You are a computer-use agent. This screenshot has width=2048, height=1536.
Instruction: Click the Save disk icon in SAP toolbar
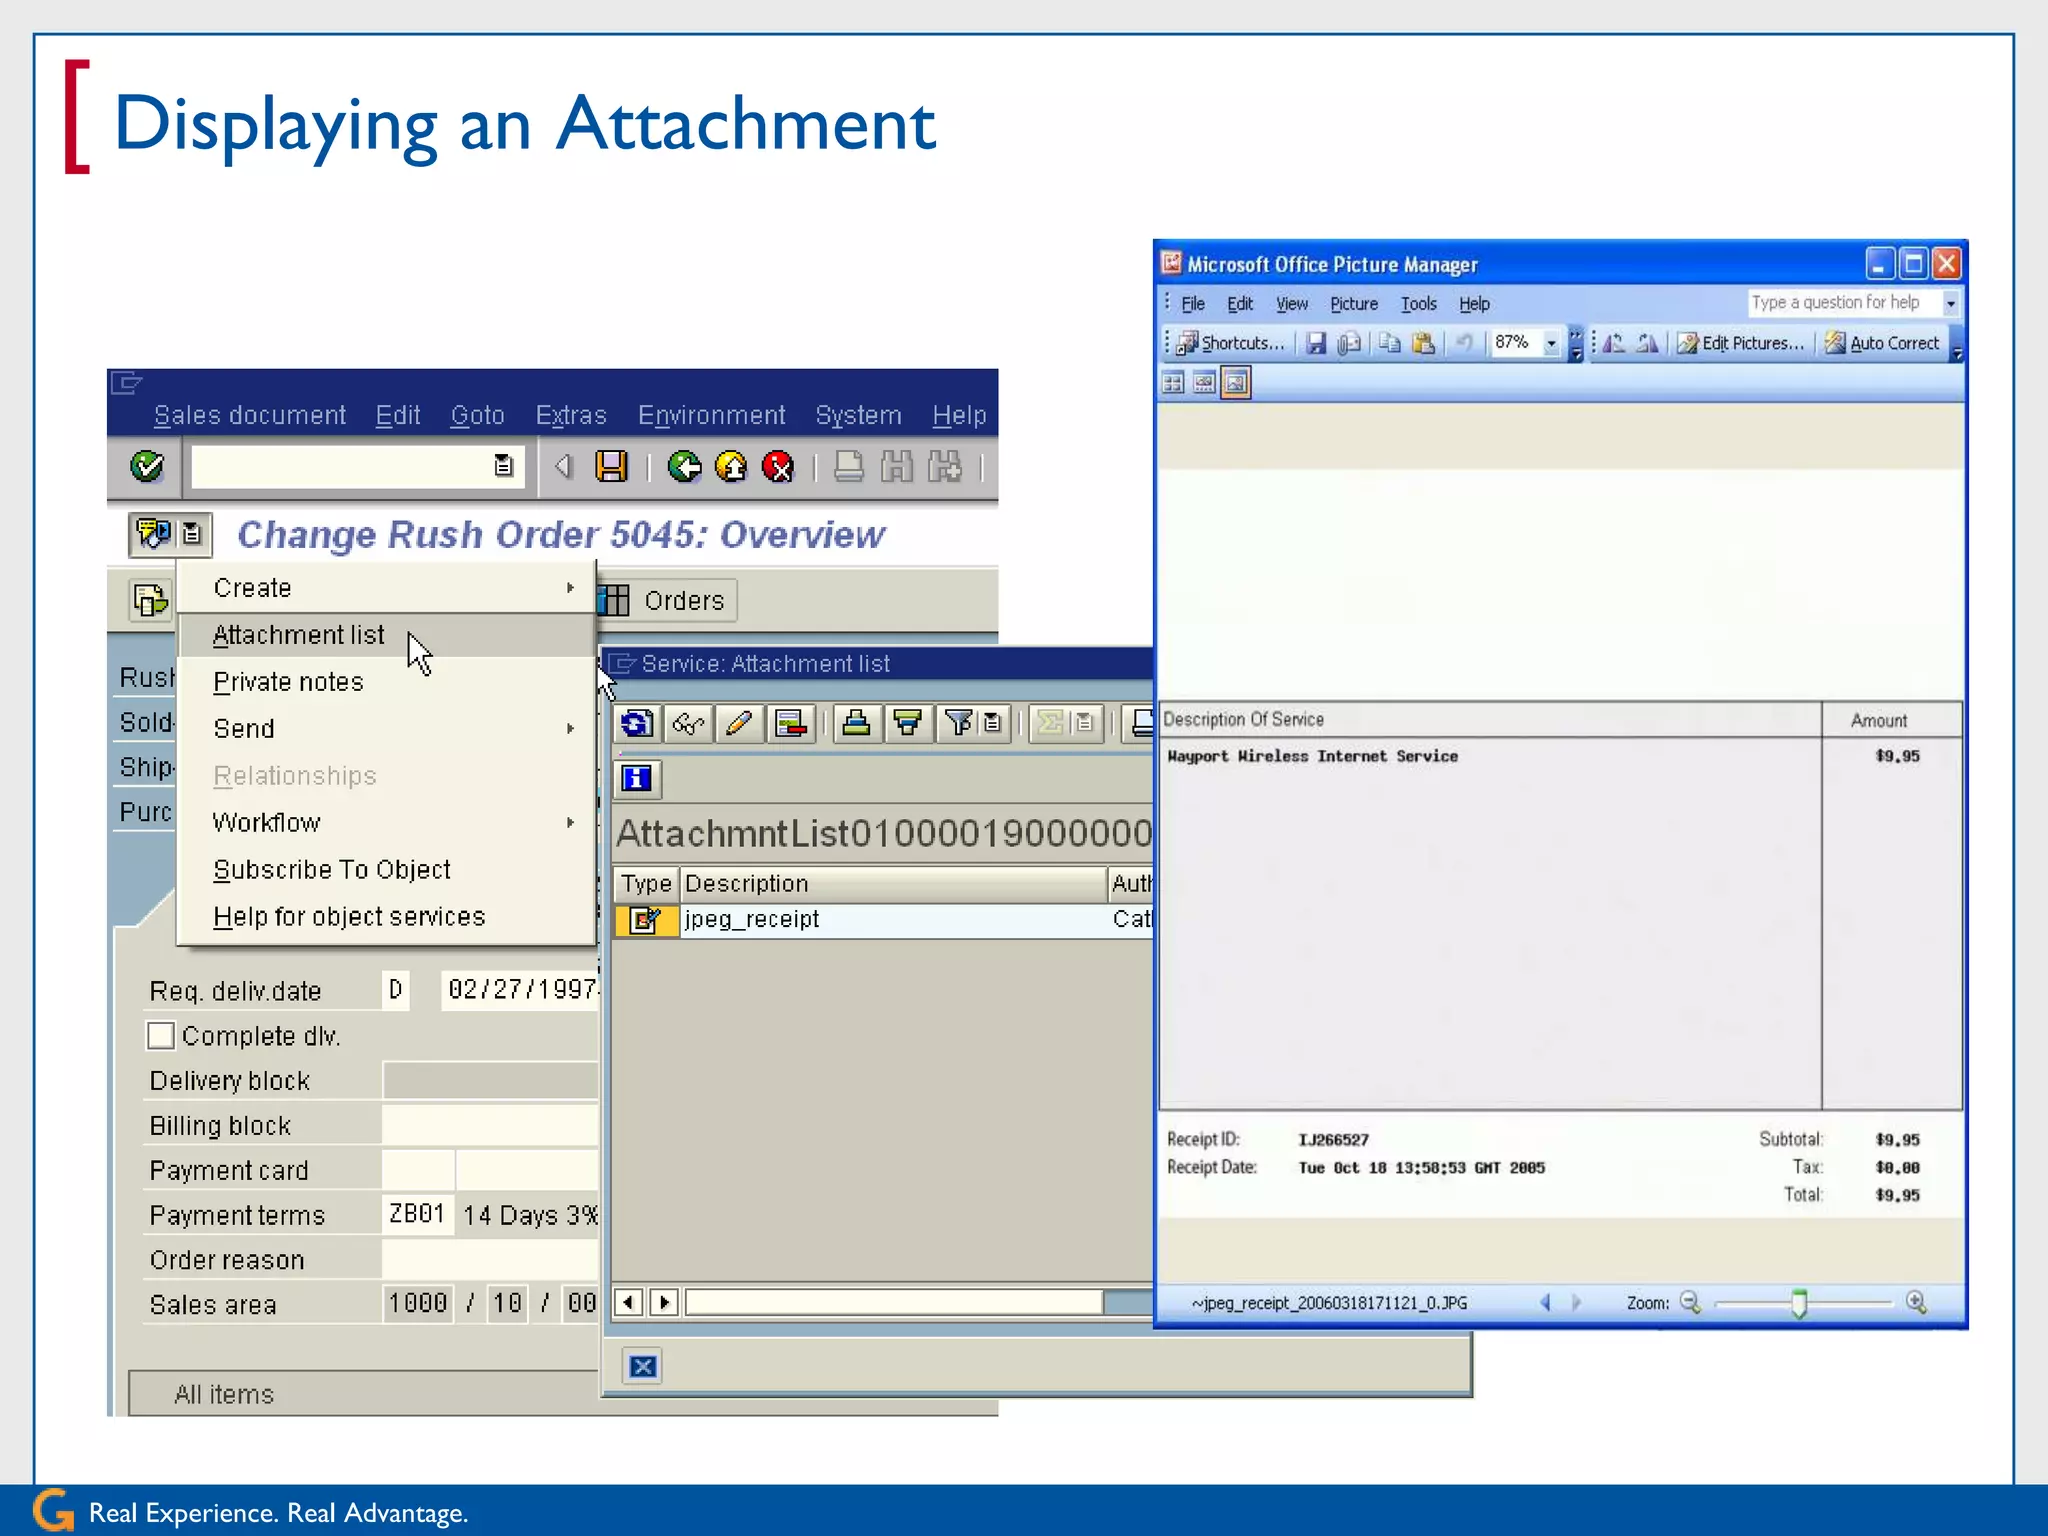tap(611, 466)
